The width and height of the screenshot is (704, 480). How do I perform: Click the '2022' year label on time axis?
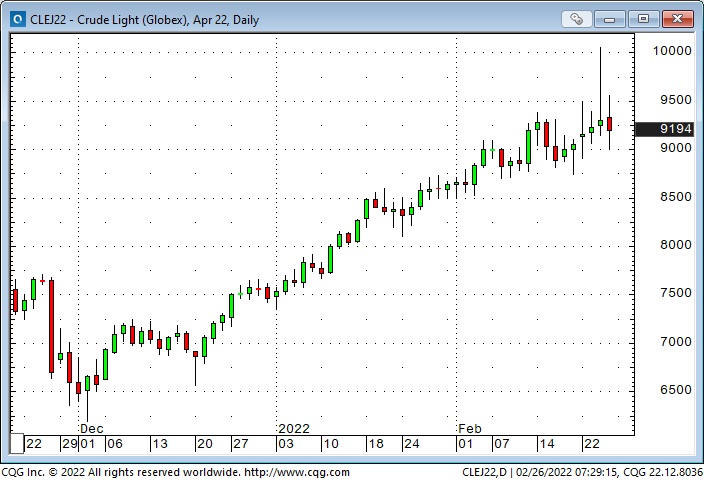click(x=294, y=429)
